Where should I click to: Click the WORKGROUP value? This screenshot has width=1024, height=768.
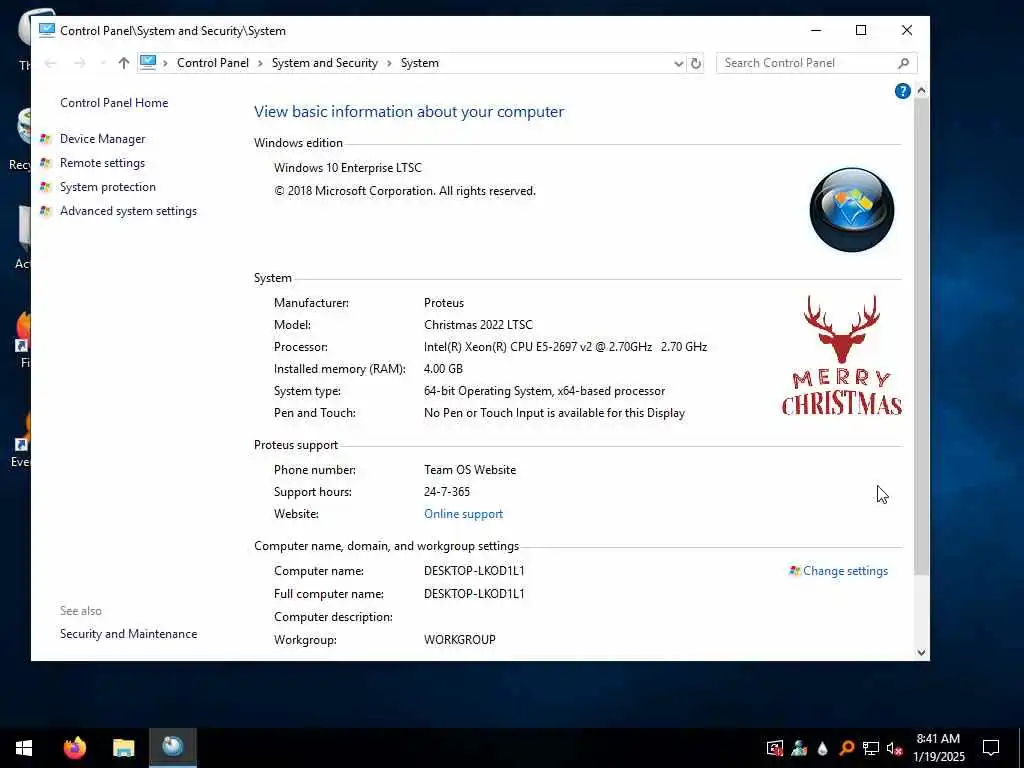pyautogui.click(x=460, y=640)
